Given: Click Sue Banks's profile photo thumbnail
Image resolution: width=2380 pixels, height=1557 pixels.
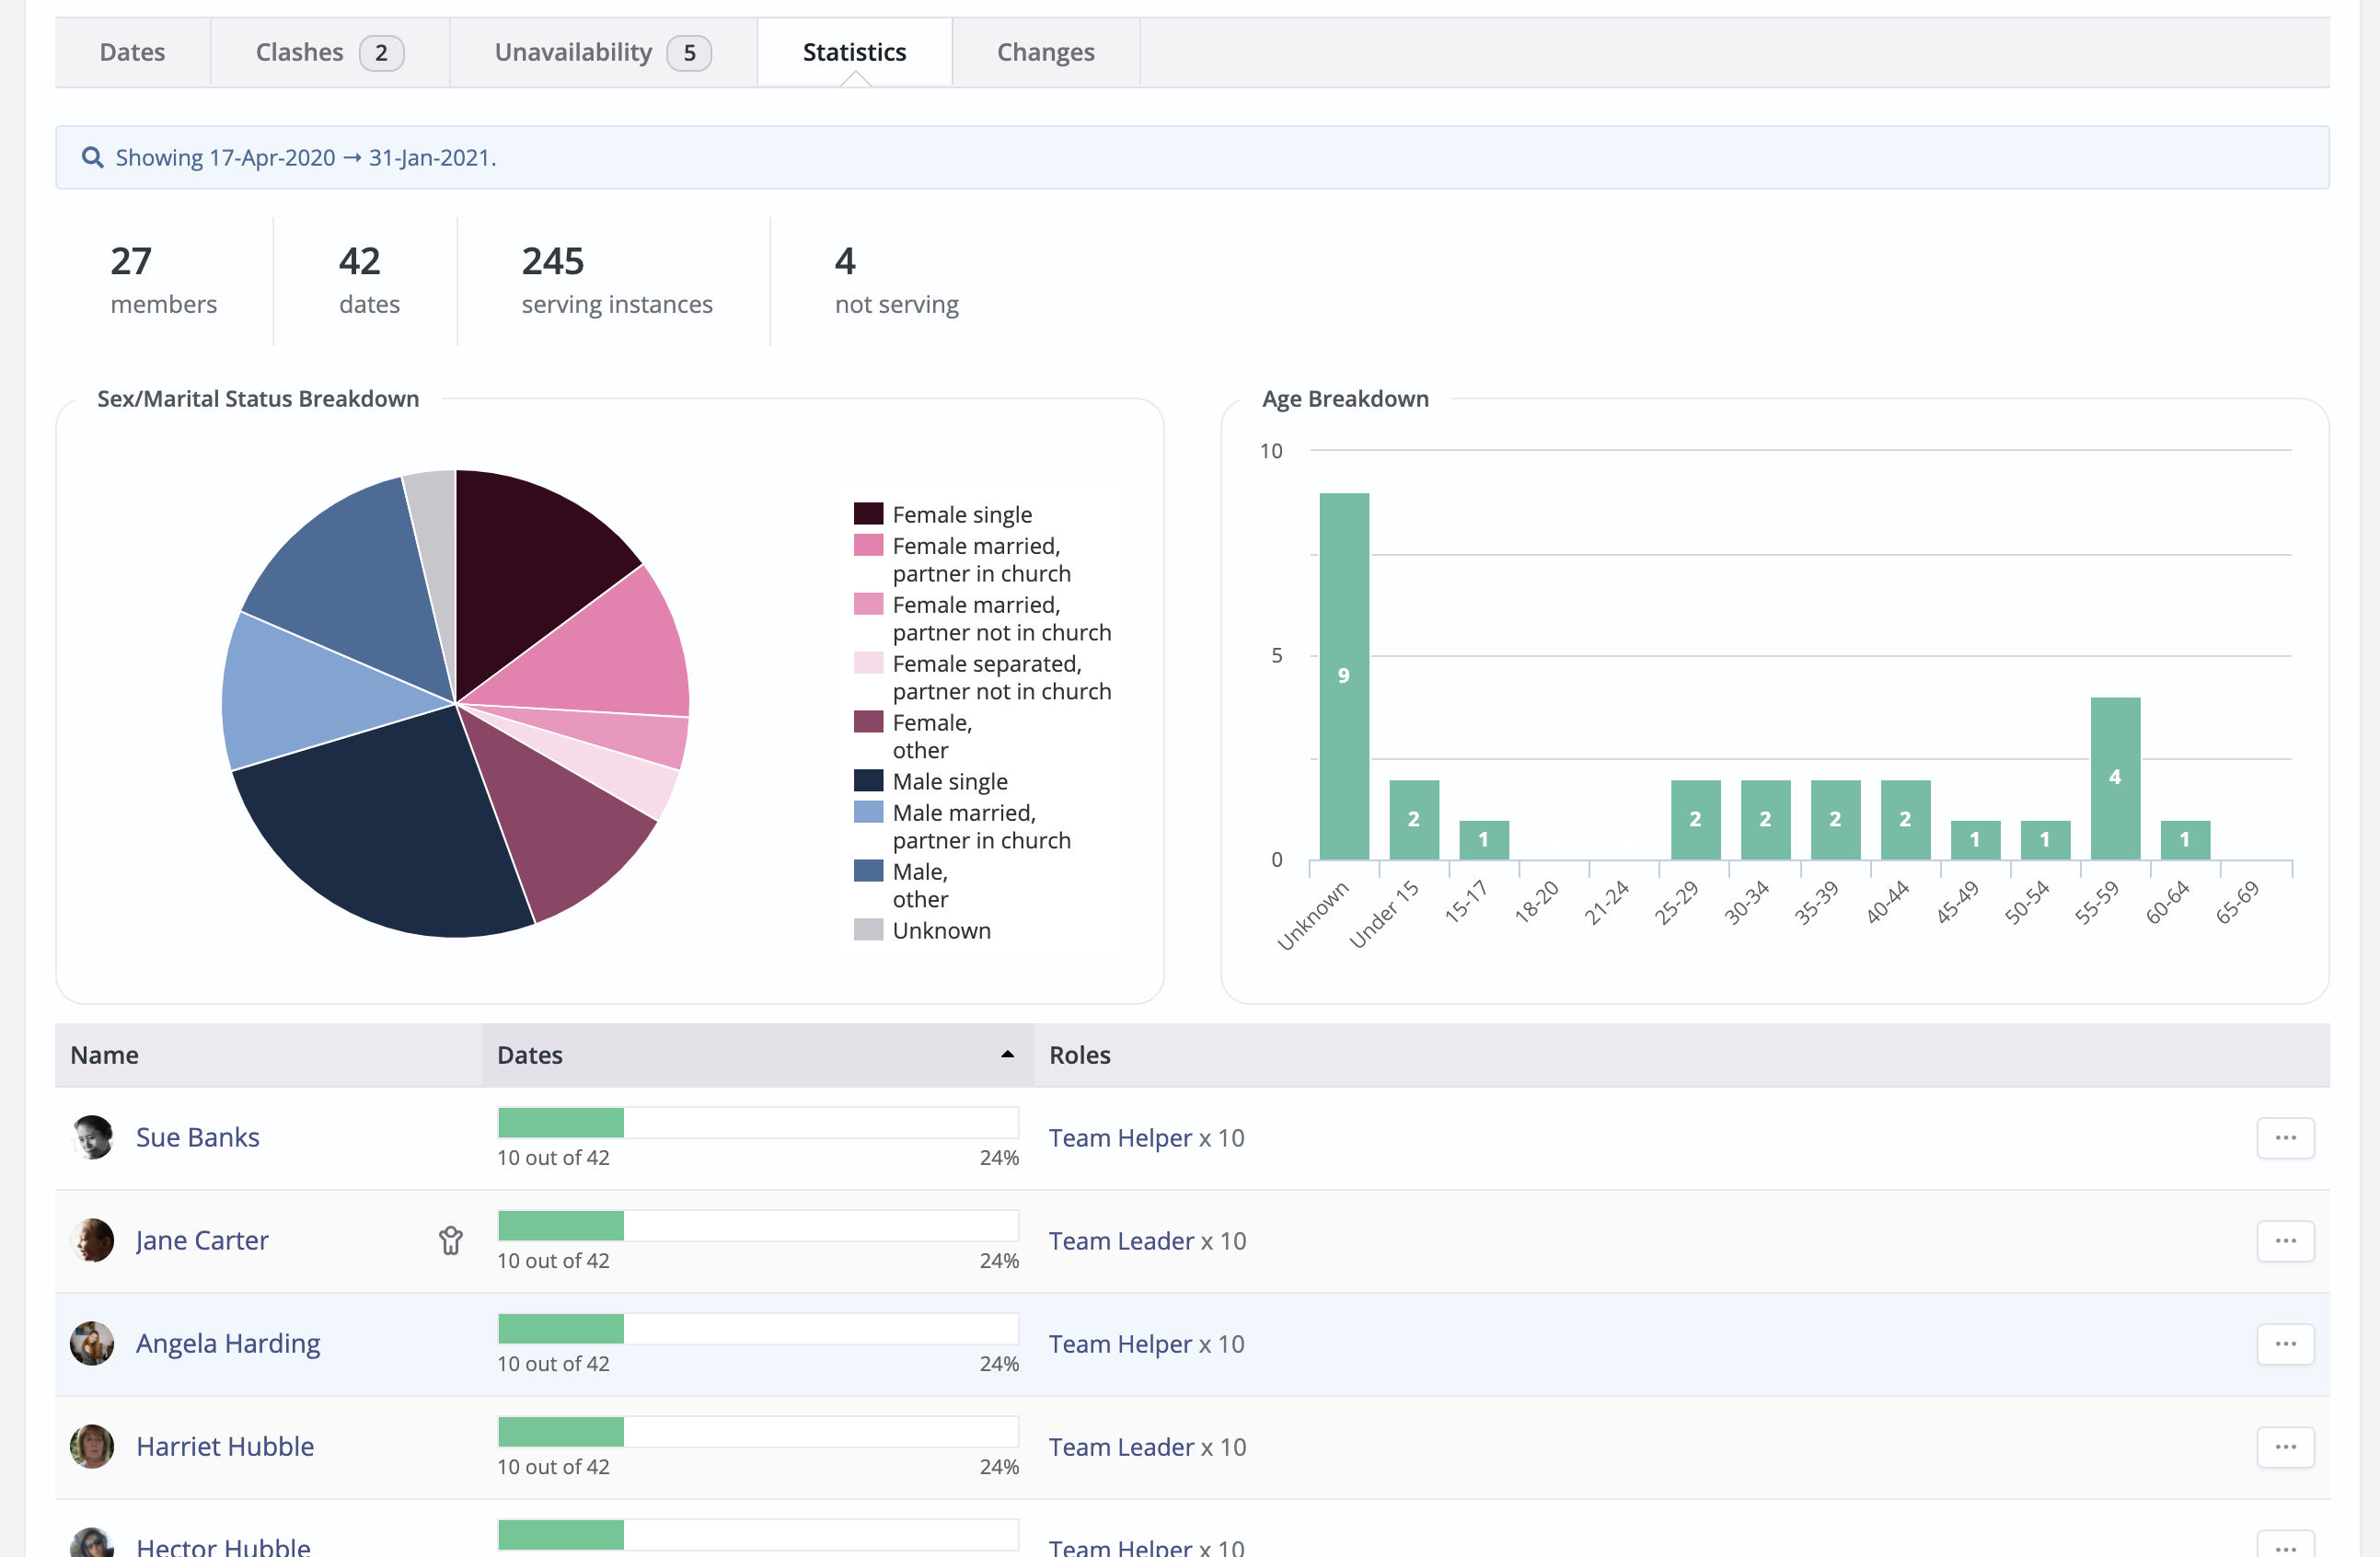Looking at the screenshot, I should 92,1137.
